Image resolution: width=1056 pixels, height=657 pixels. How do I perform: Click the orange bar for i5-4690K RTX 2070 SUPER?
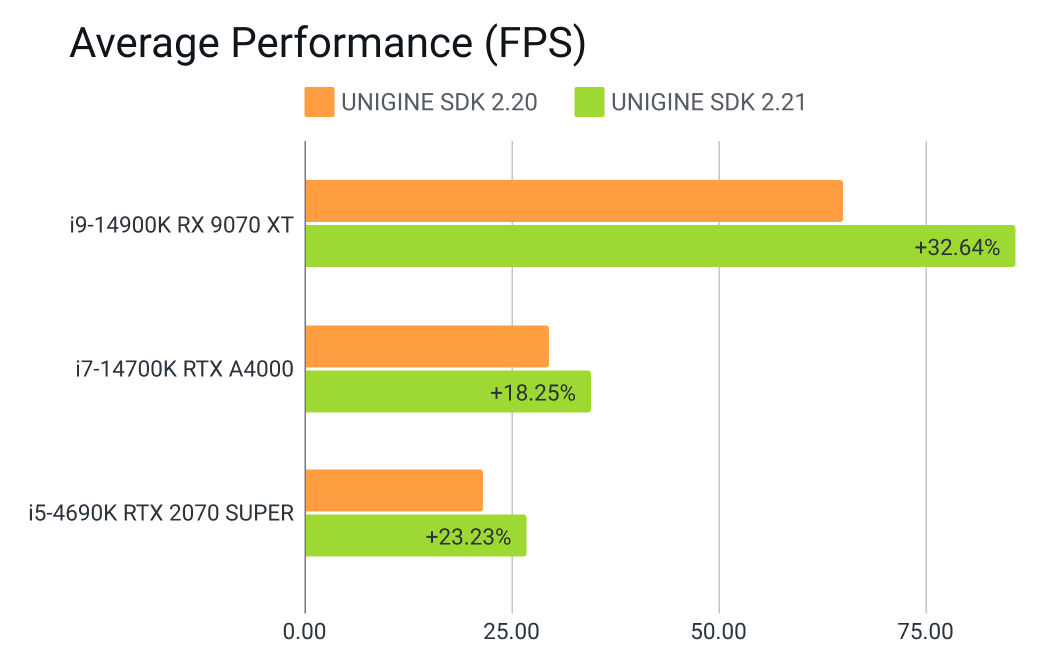pos(393,491)
